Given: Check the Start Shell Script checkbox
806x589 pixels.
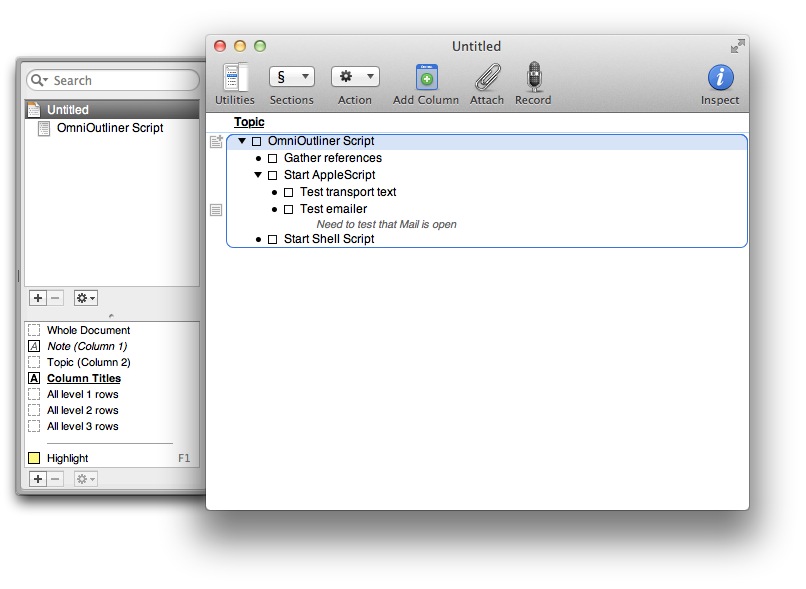Looking at the screenshot, I should click(272, 239).
